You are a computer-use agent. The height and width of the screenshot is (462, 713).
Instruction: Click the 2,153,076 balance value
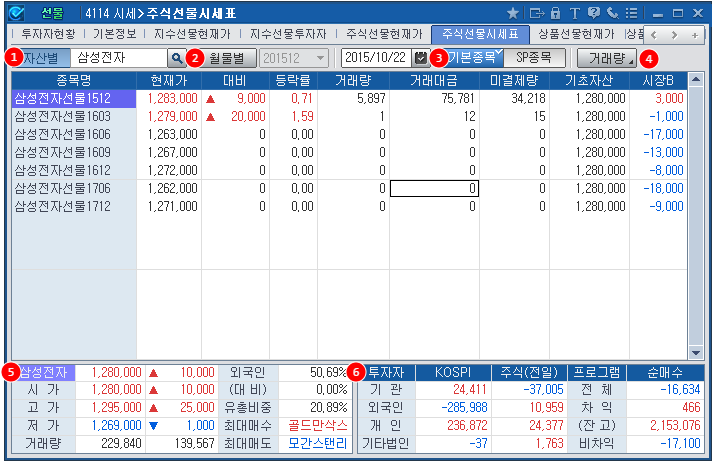click(x=675, y=426)
